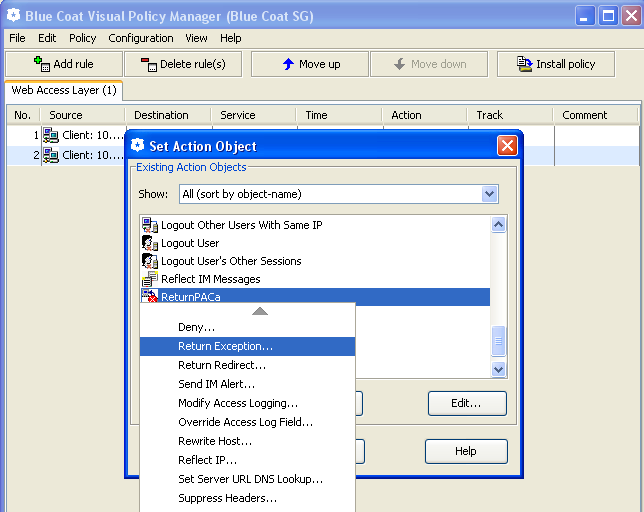
Task: Click the Move down arrow icon
Action: (399, 64)
